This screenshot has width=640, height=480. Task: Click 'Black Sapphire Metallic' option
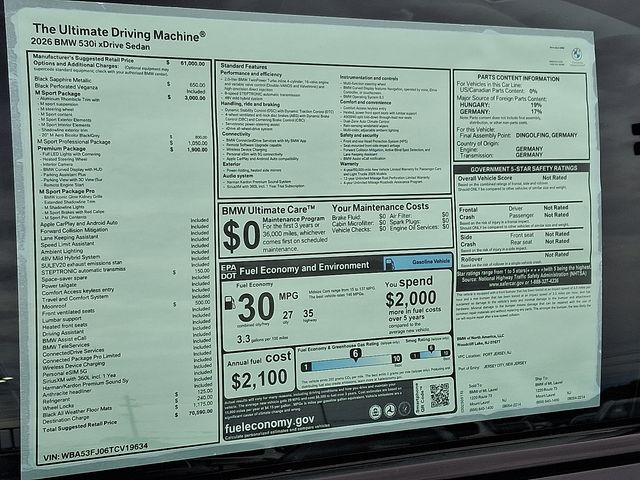(63, 80)
